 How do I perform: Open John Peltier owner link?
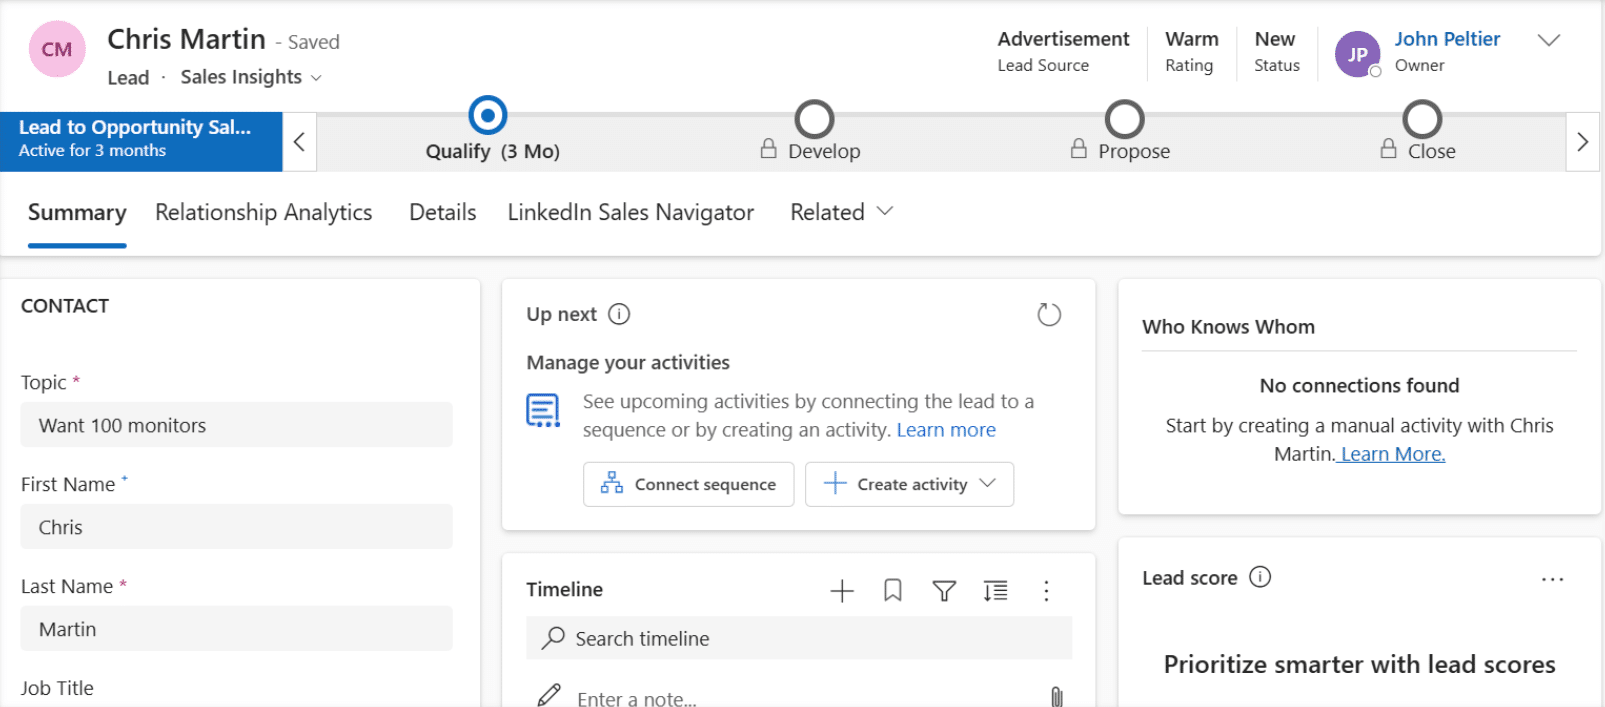pyautogui.click(x=1446, y=39)
